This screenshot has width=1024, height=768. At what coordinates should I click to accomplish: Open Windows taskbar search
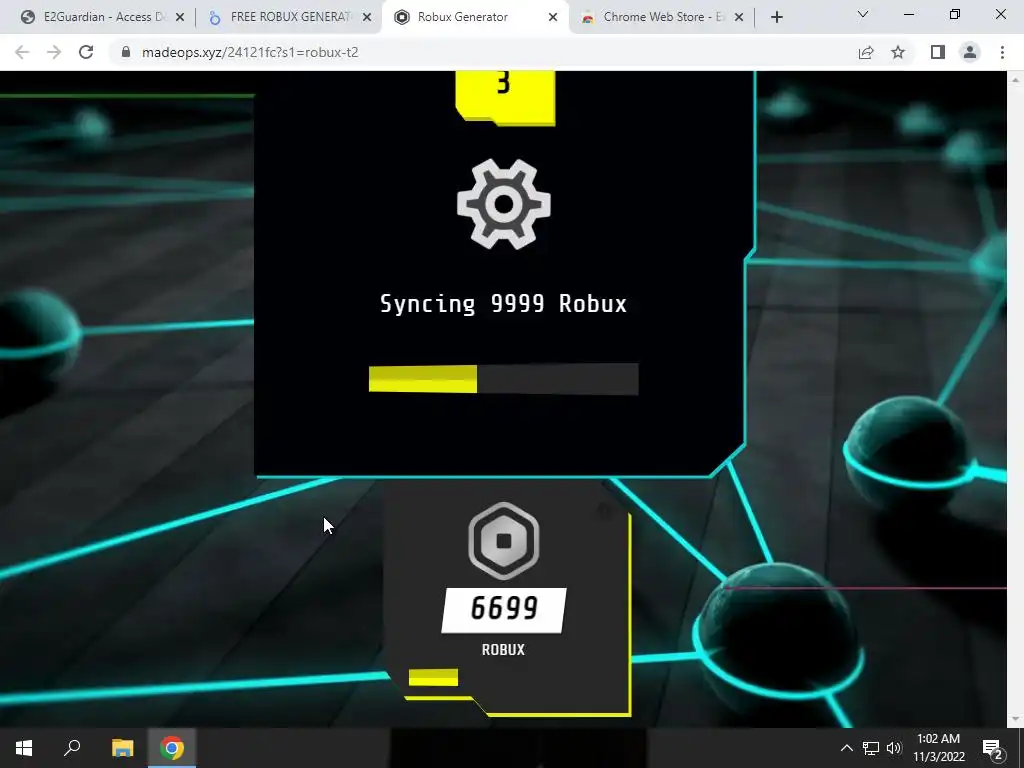[72, 748]
